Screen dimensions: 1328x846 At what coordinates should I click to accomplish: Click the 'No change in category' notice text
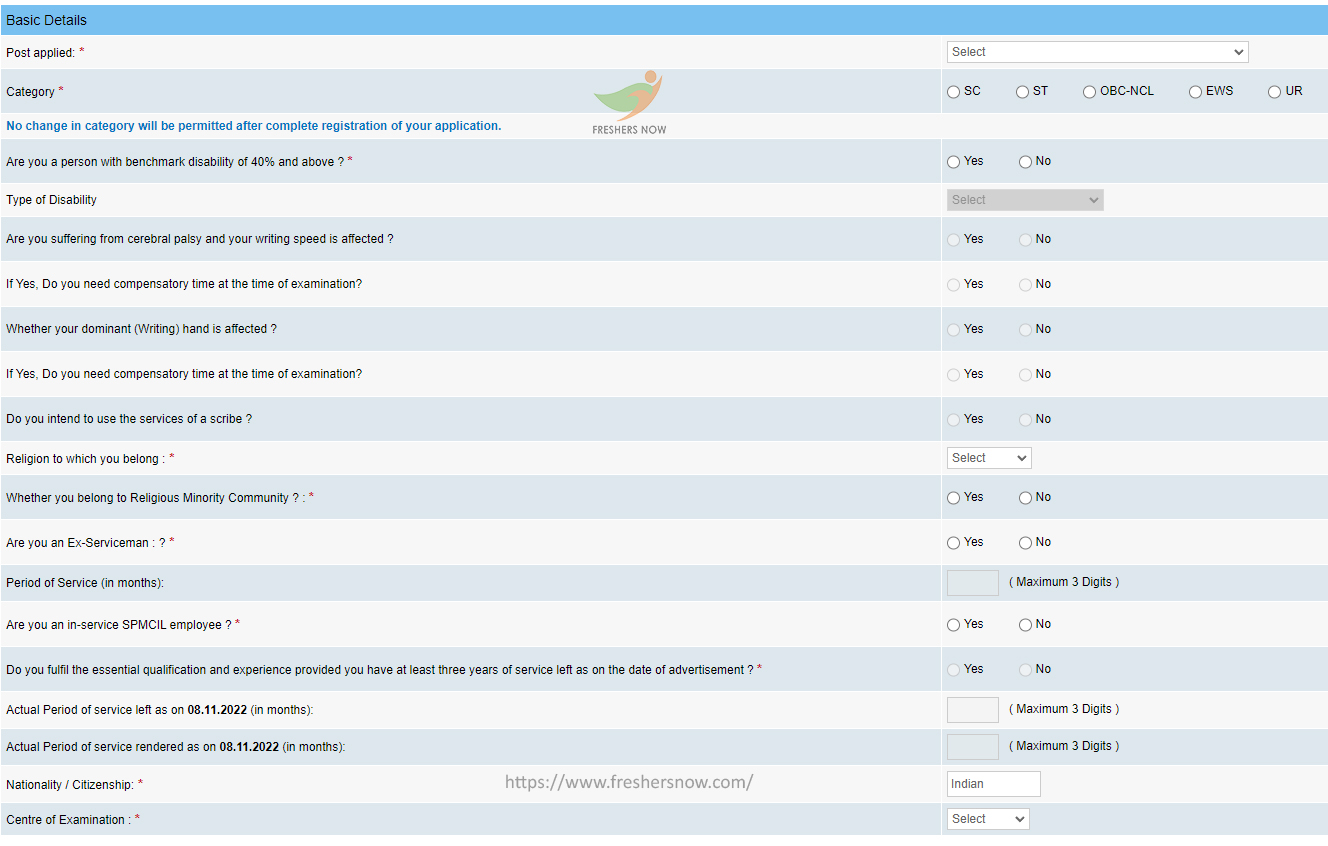coord(254,126)
